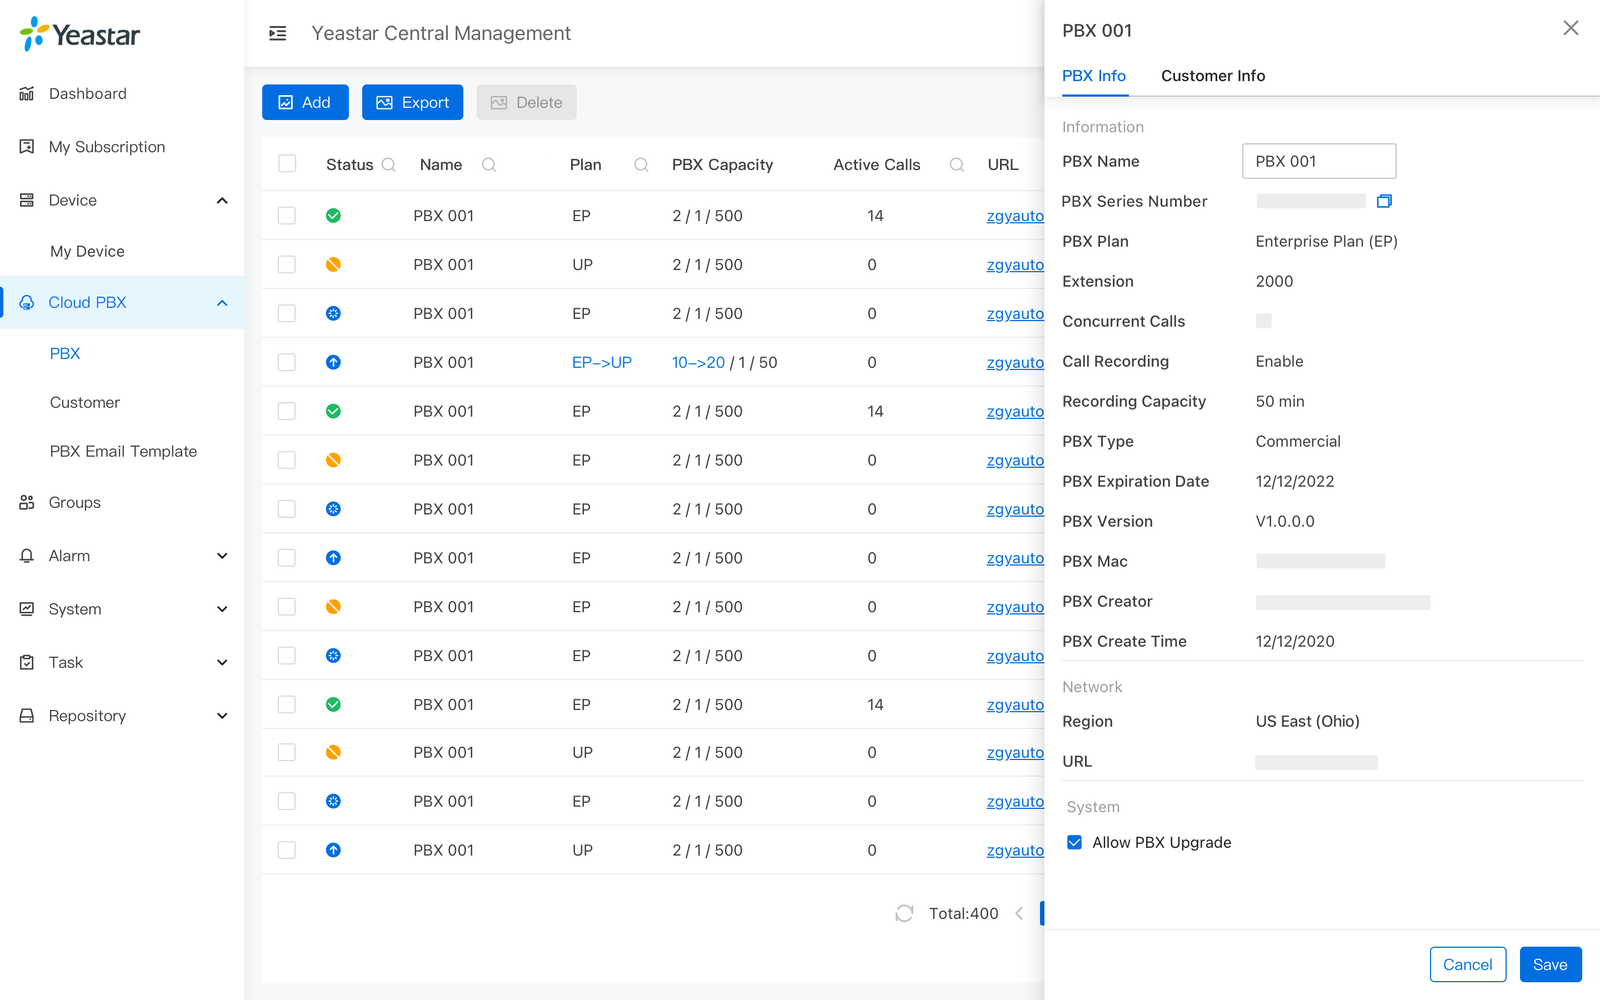Image resolution: width=1600 pixels, height=1000 pixels.
Task: Collapse the Cloud PBX menu chevron
Action: pyautogui.click(x=222, y=303)
